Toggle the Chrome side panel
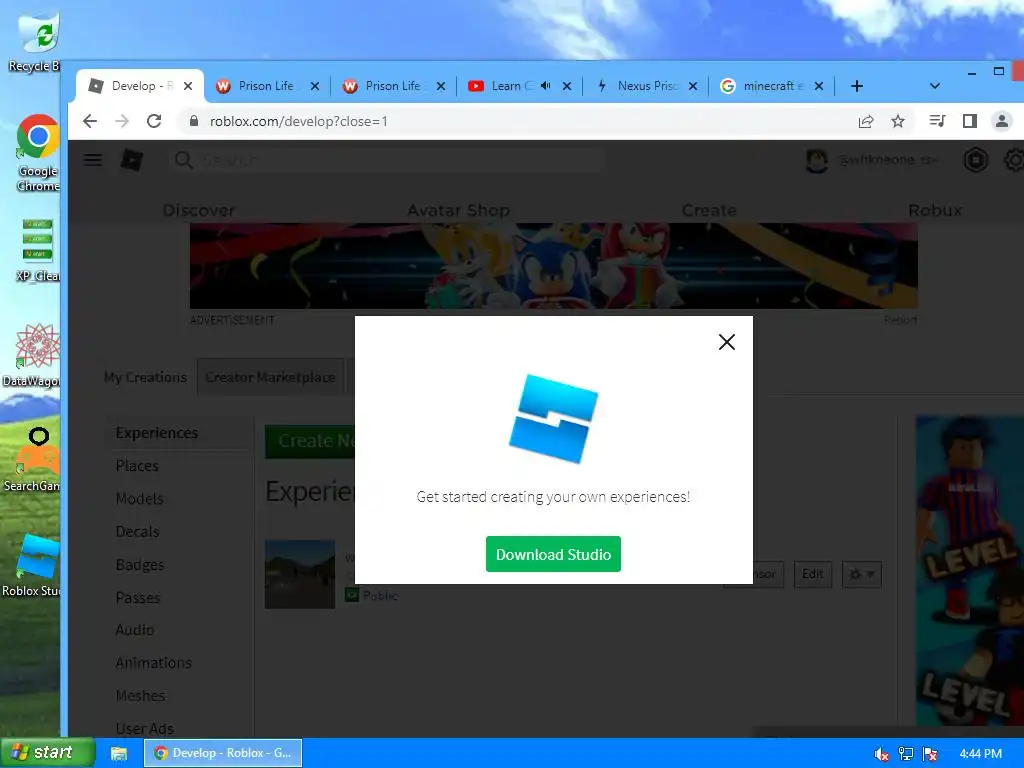Image resolution: width=1024 pixels, height=768 pixels. click(970, 121)
